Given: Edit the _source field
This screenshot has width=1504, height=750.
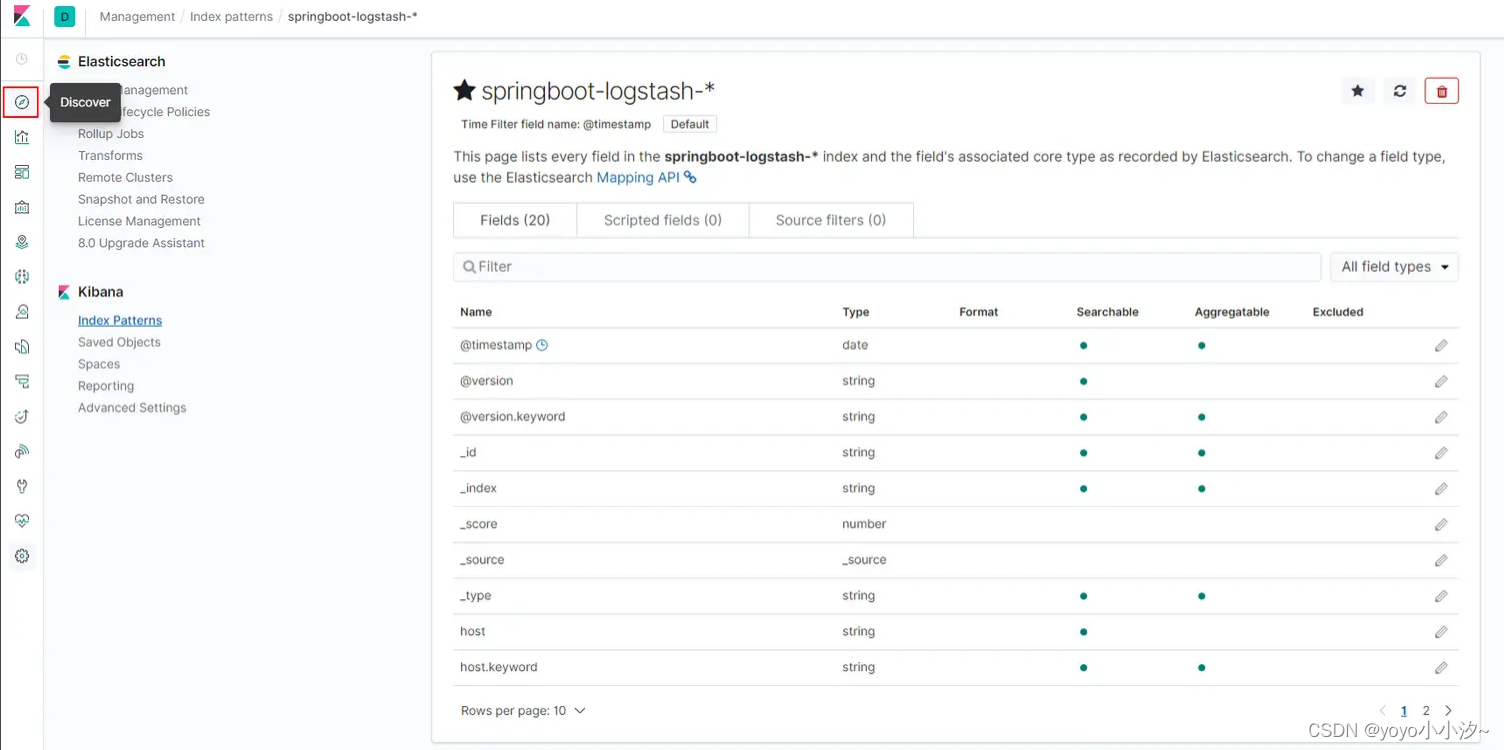Looking at the screenshot, I should (1441, 560).
